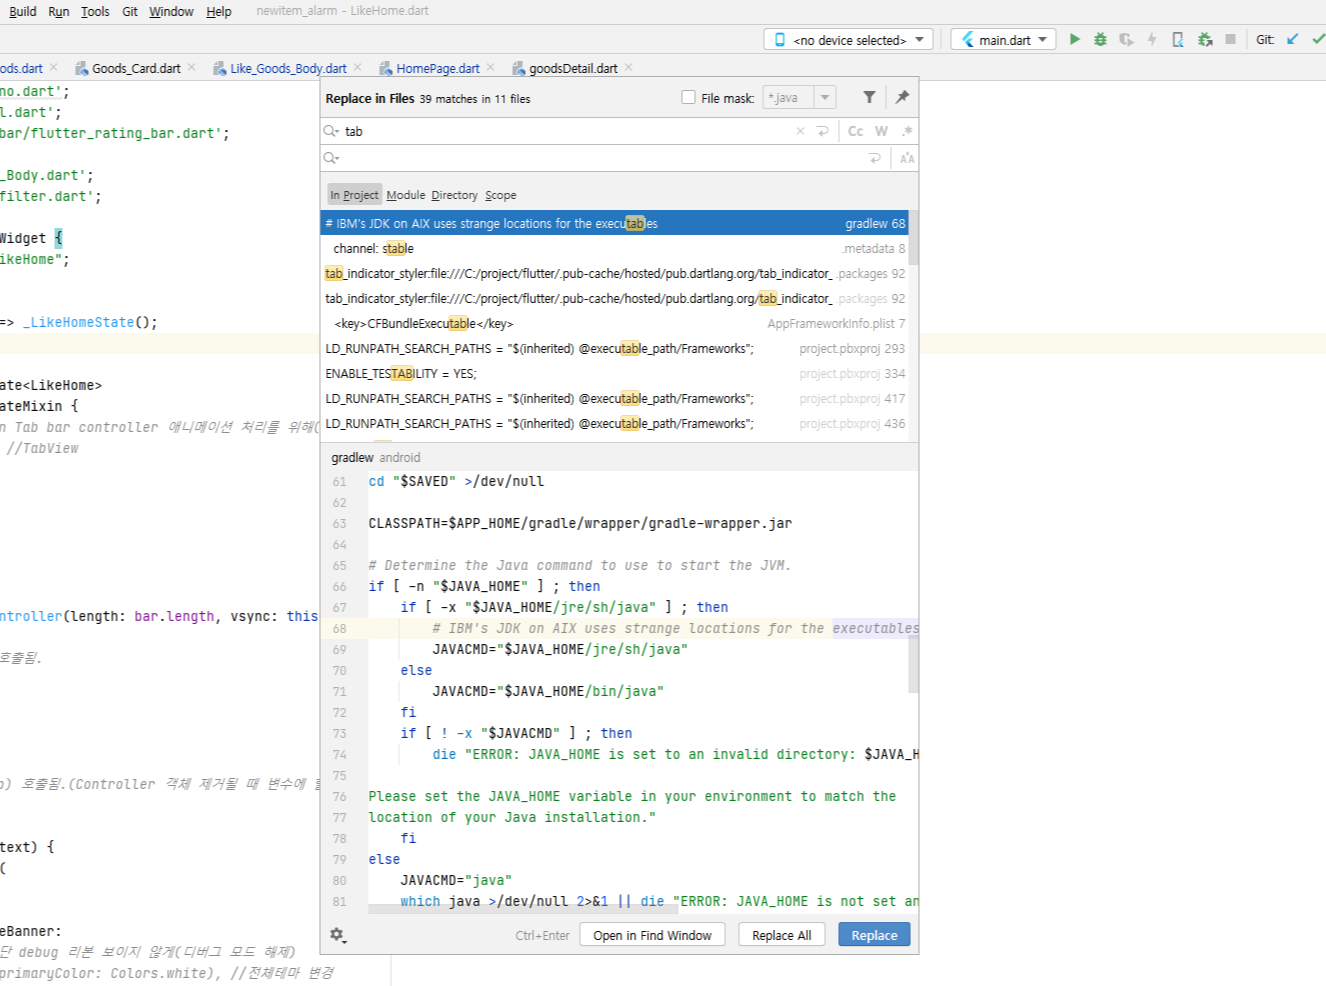This screenshot has height=986, width=1326.
Task: Close the Goods_Card.dart tab
Action: tap(192, 67)
